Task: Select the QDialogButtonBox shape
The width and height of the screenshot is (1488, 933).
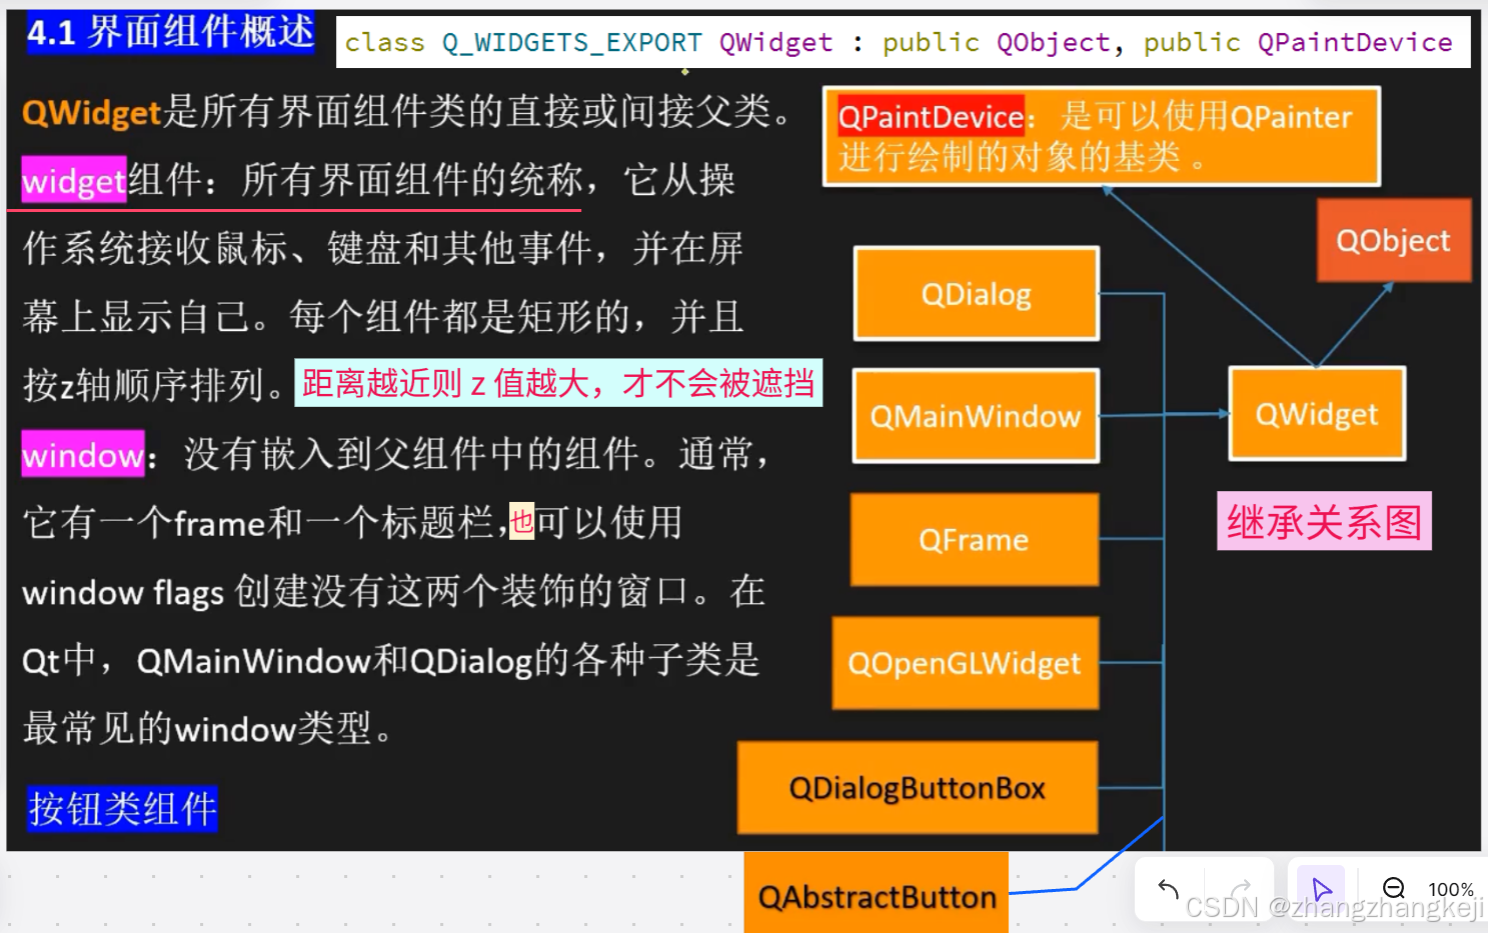Action: [x=916, y=787]
